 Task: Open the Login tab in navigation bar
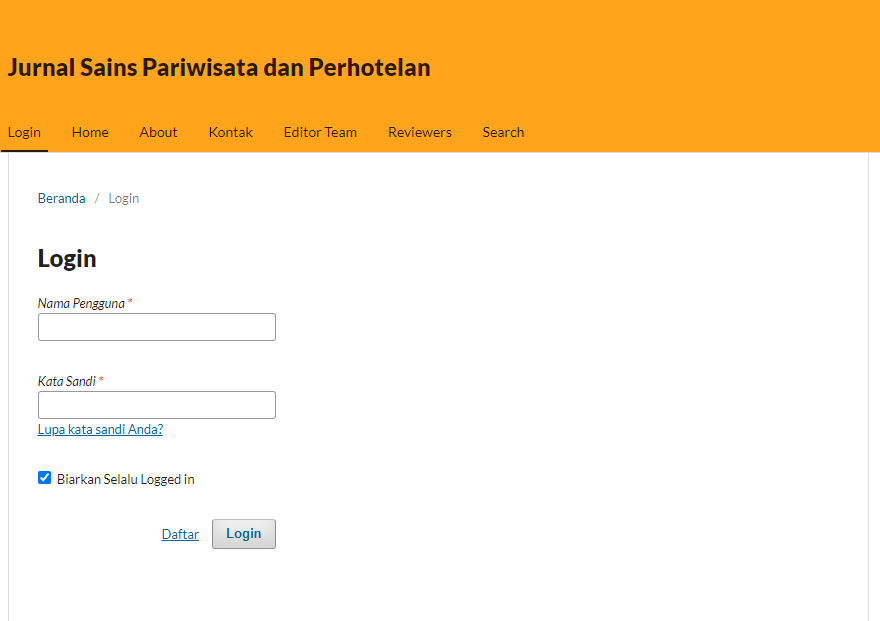24,132
